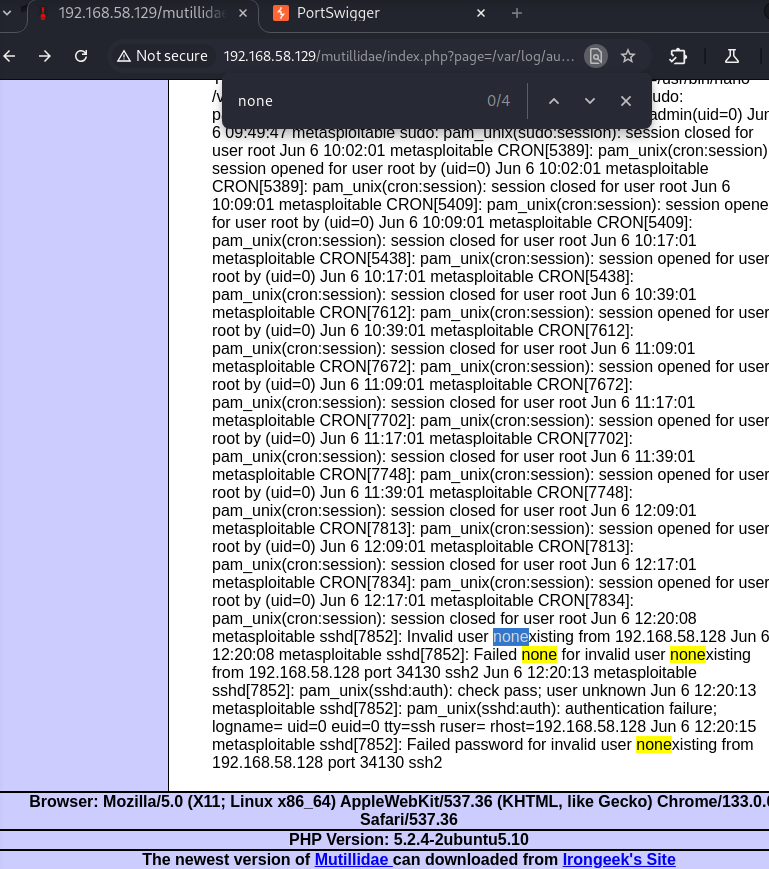Close the mutillidae tab
The height and width of the screenshot is (869, 769).
(x=241, y=13)
